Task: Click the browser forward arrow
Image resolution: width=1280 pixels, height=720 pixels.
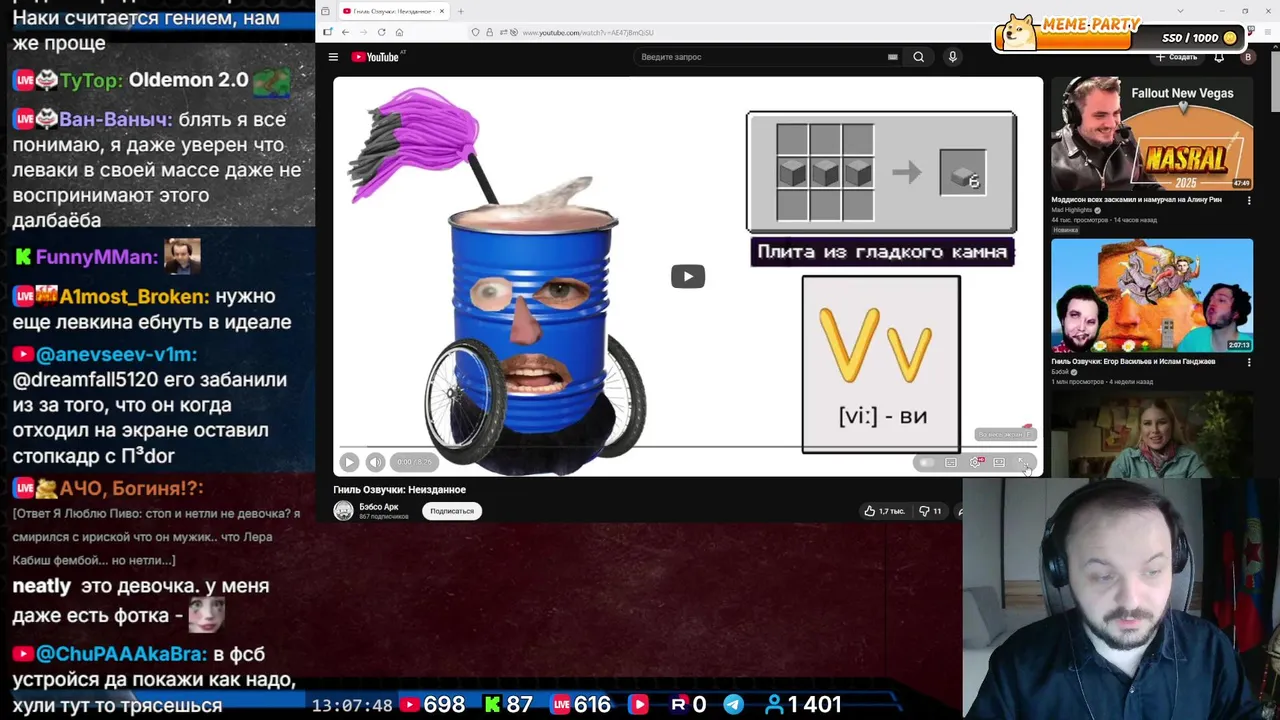Action: (x=363, y=32)
